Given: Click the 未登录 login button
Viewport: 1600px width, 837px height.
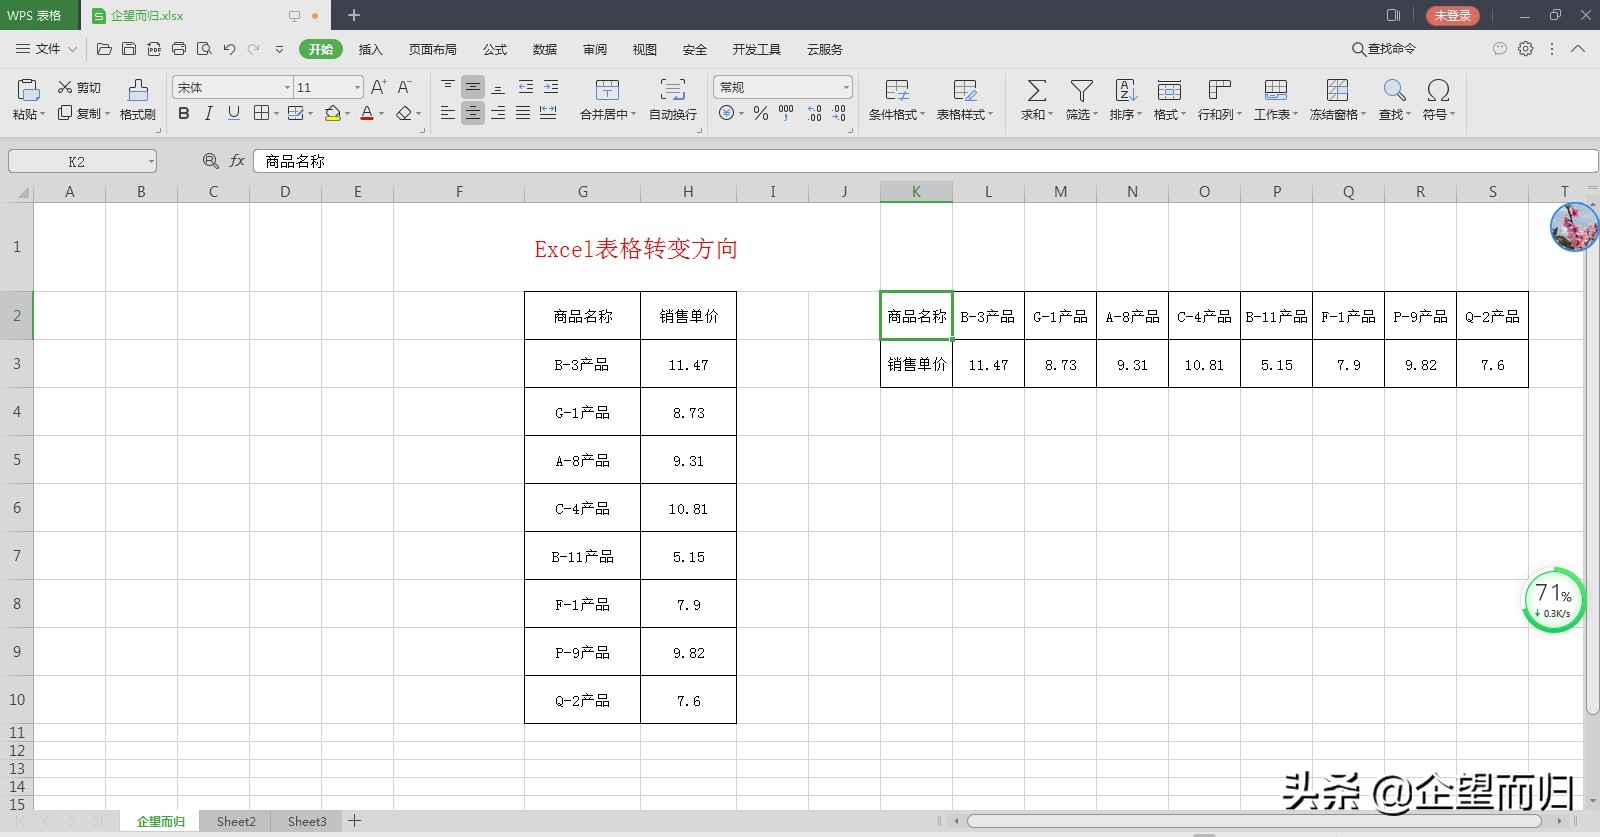Looking at the screenshot, I should 1452,15.
